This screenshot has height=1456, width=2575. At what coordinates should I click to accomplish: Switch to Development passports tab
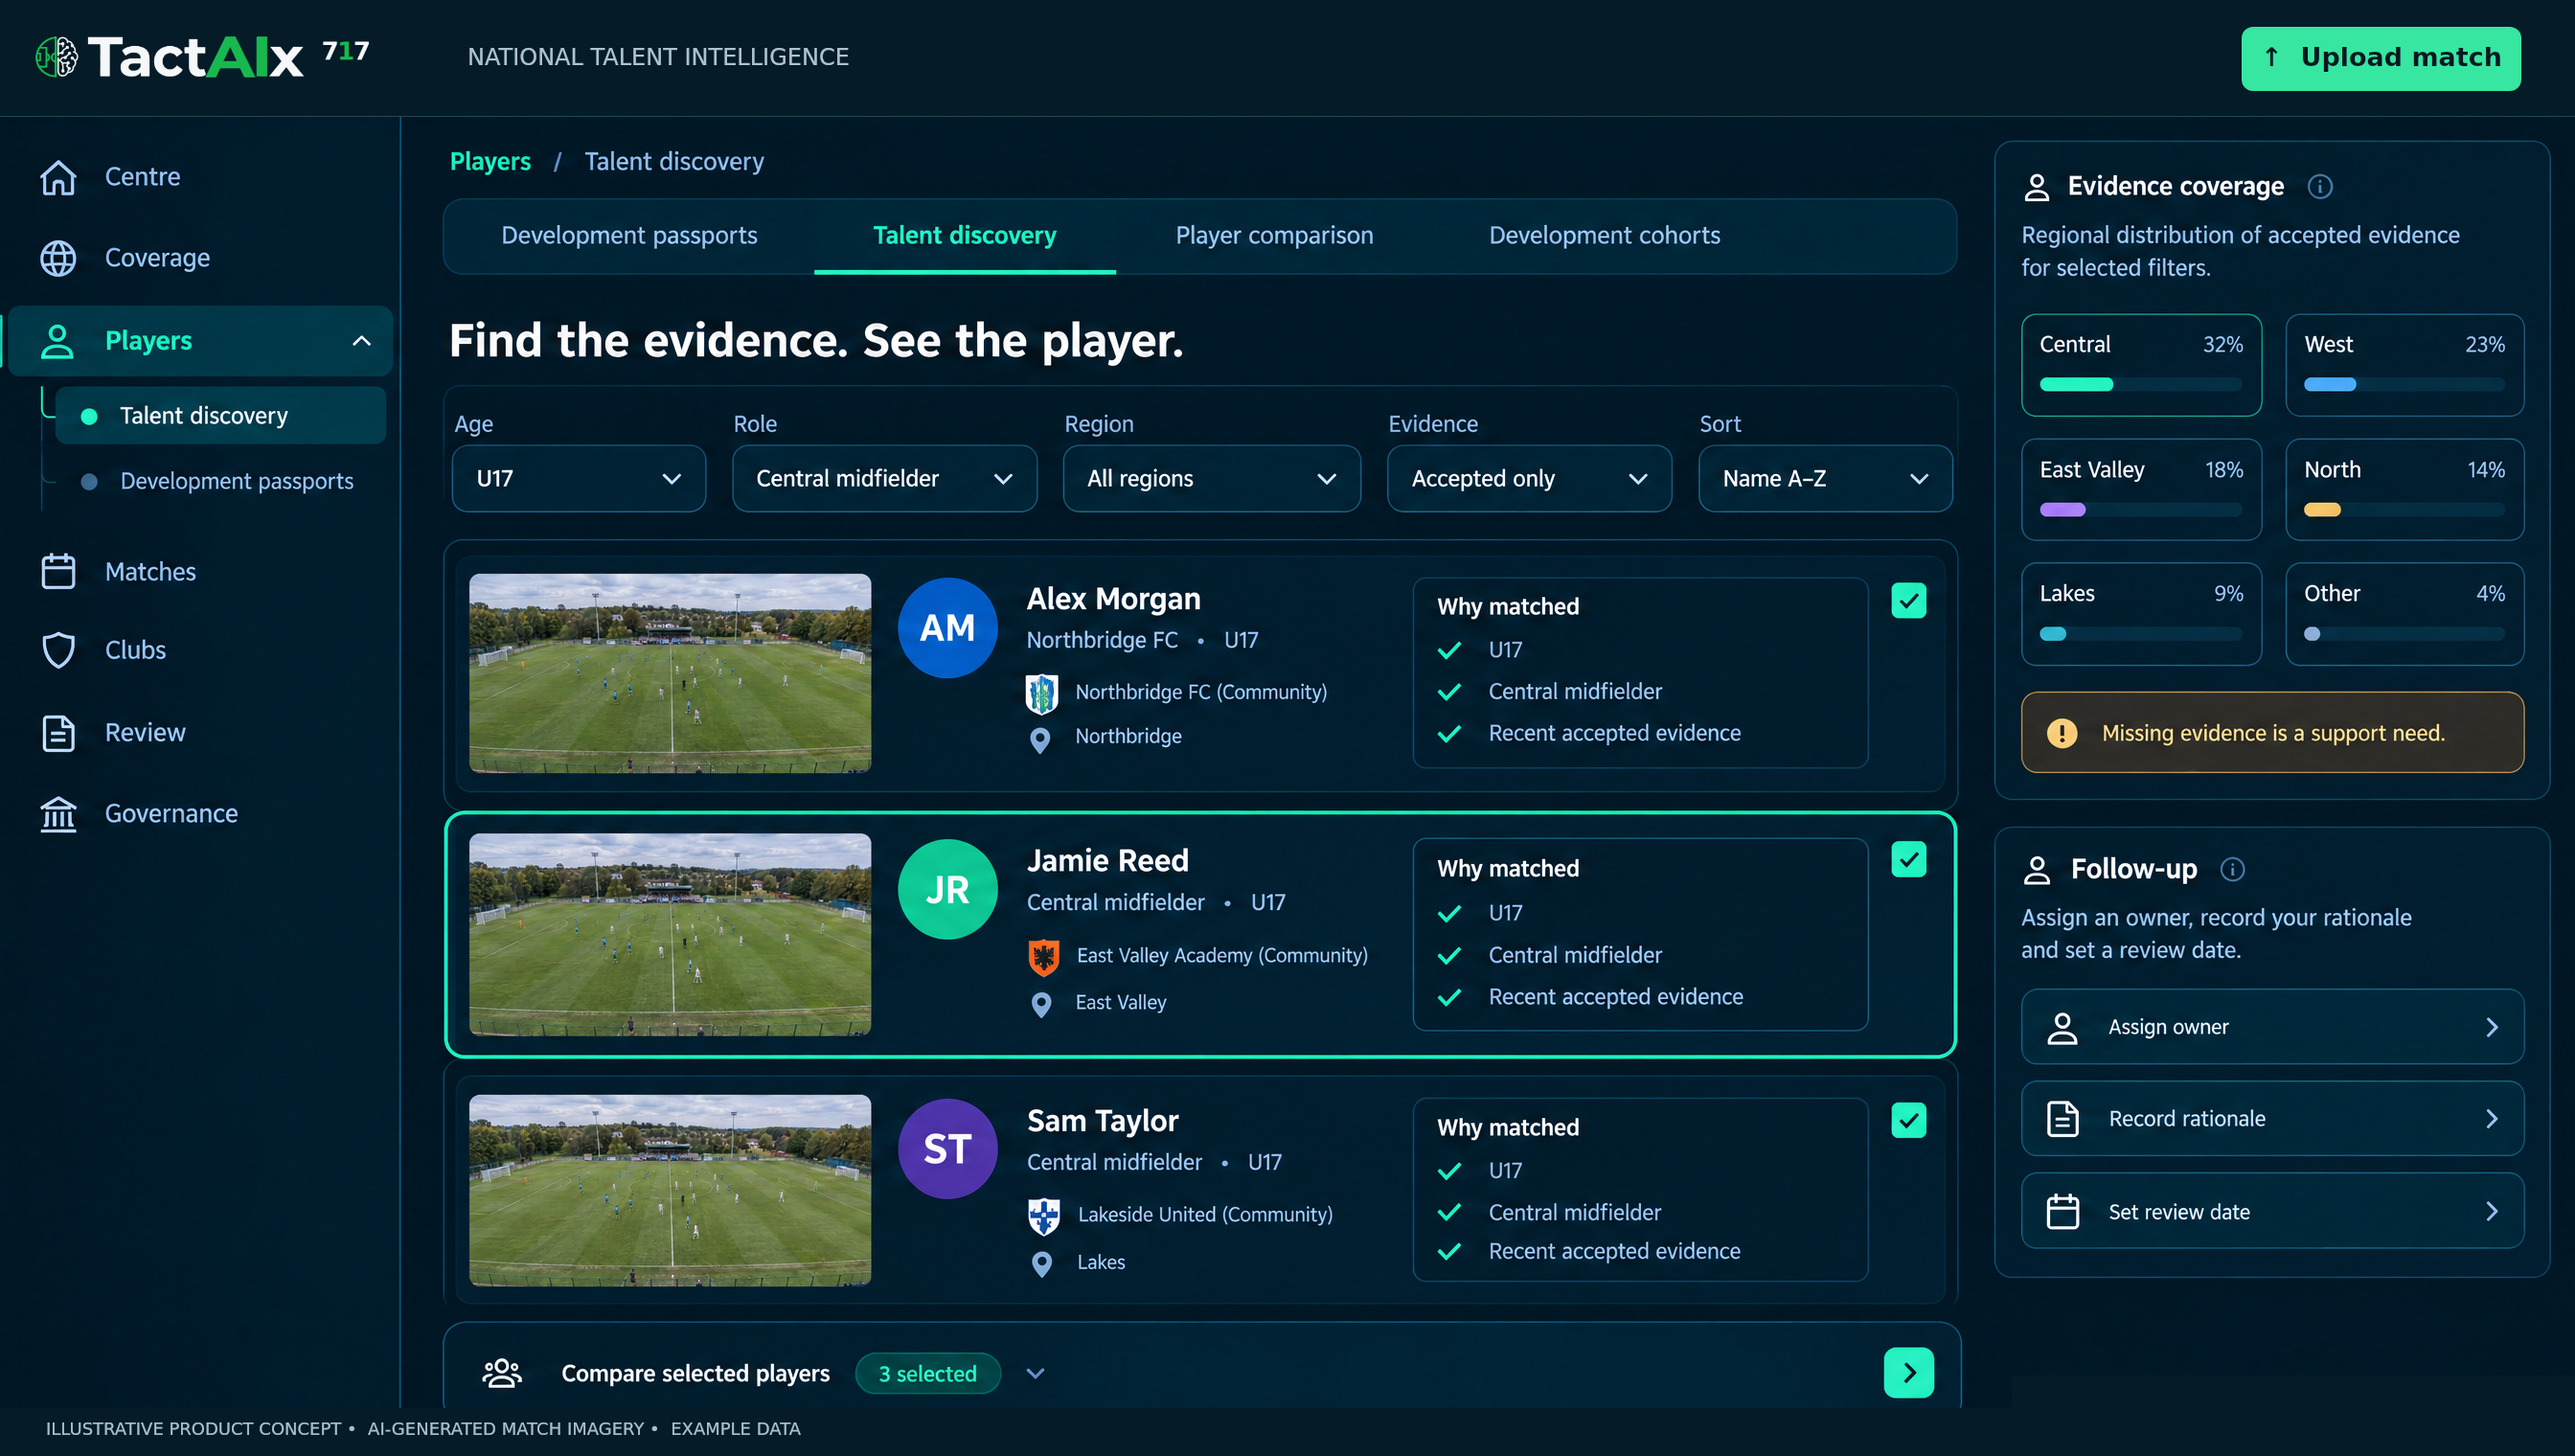pos(629,236)
